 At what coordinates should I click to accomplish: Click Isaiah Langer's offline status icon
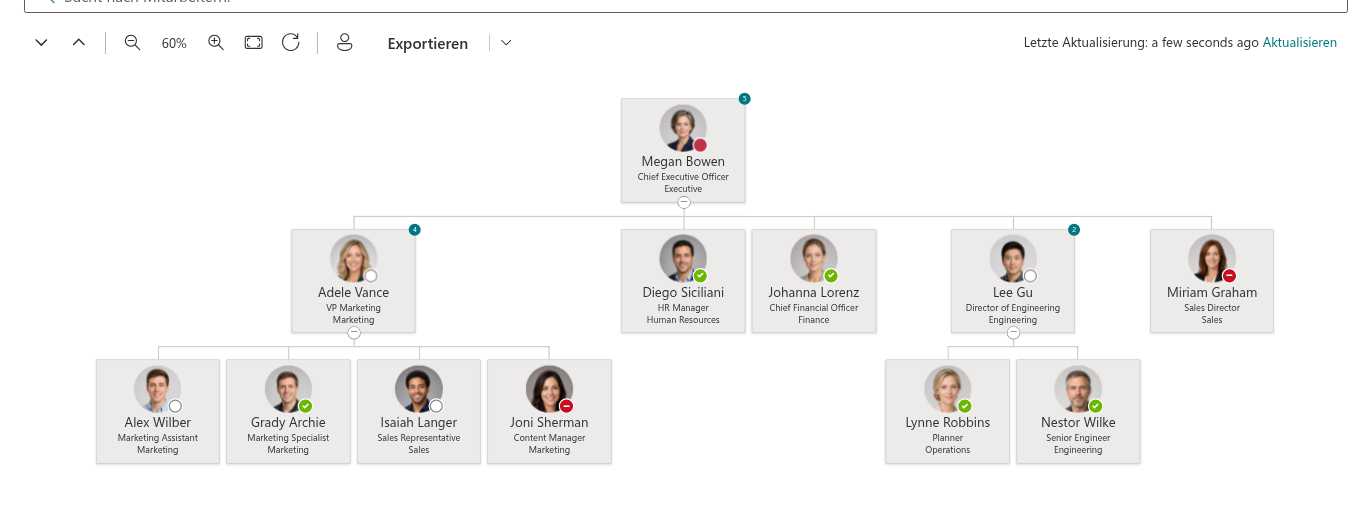[436, 406]
